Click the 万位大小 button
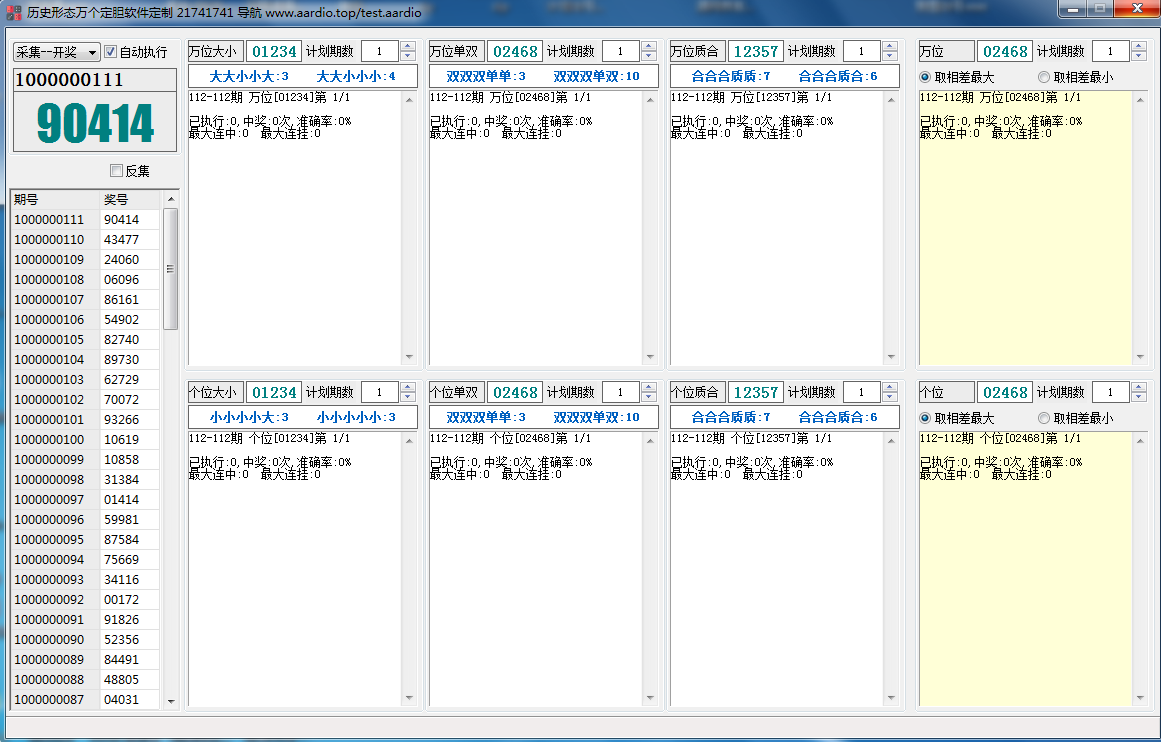 click(215, 51)
